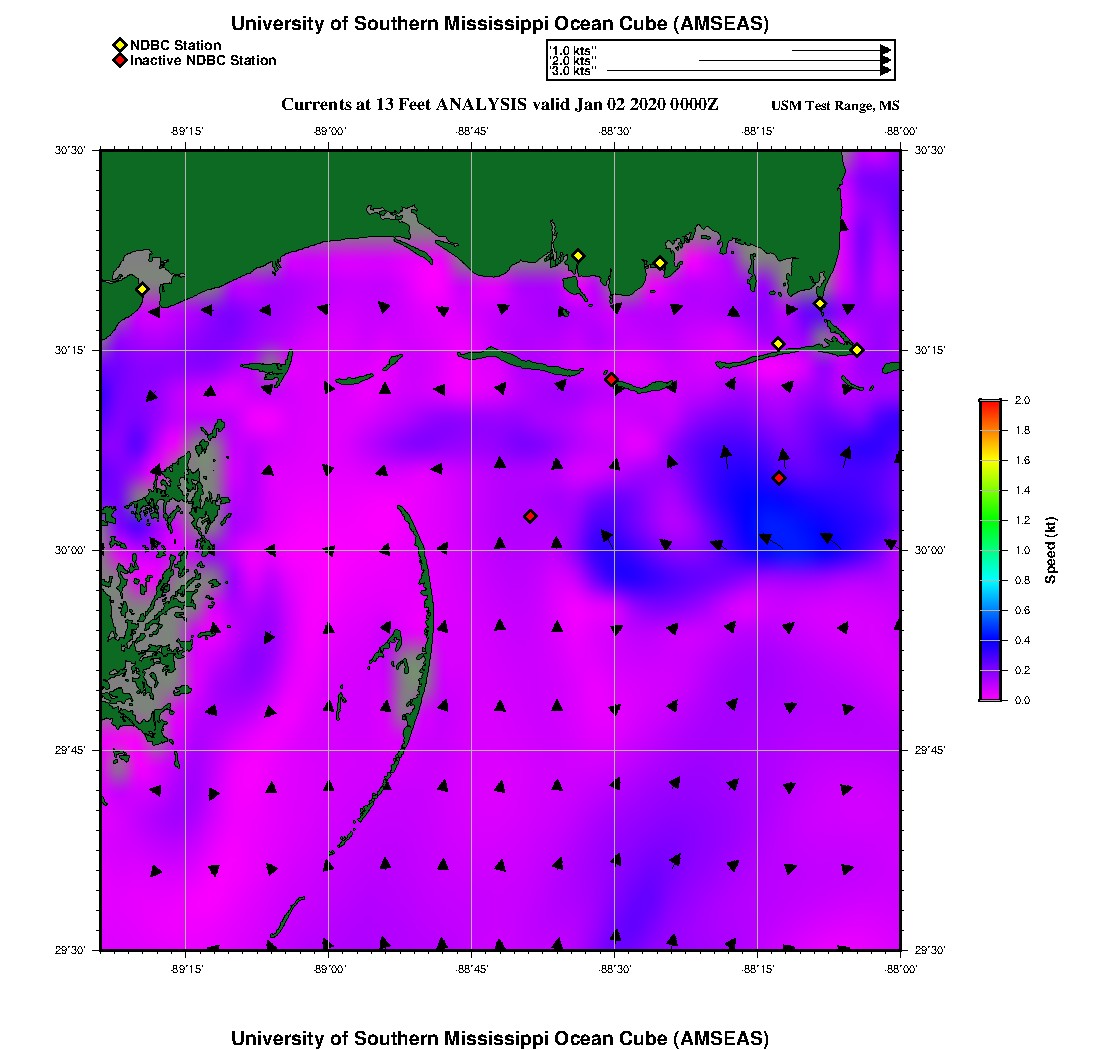
Task: Click the 'Currents at 13 Feet ANALYSIS' map title
Action: point(500,105)
